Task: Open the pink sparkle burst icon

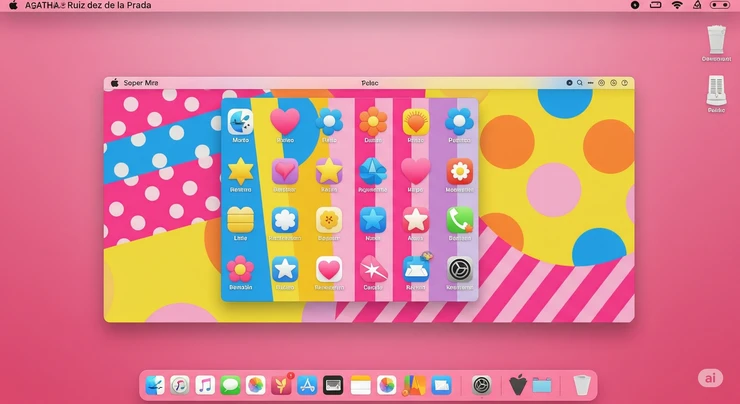Action: 373,269
